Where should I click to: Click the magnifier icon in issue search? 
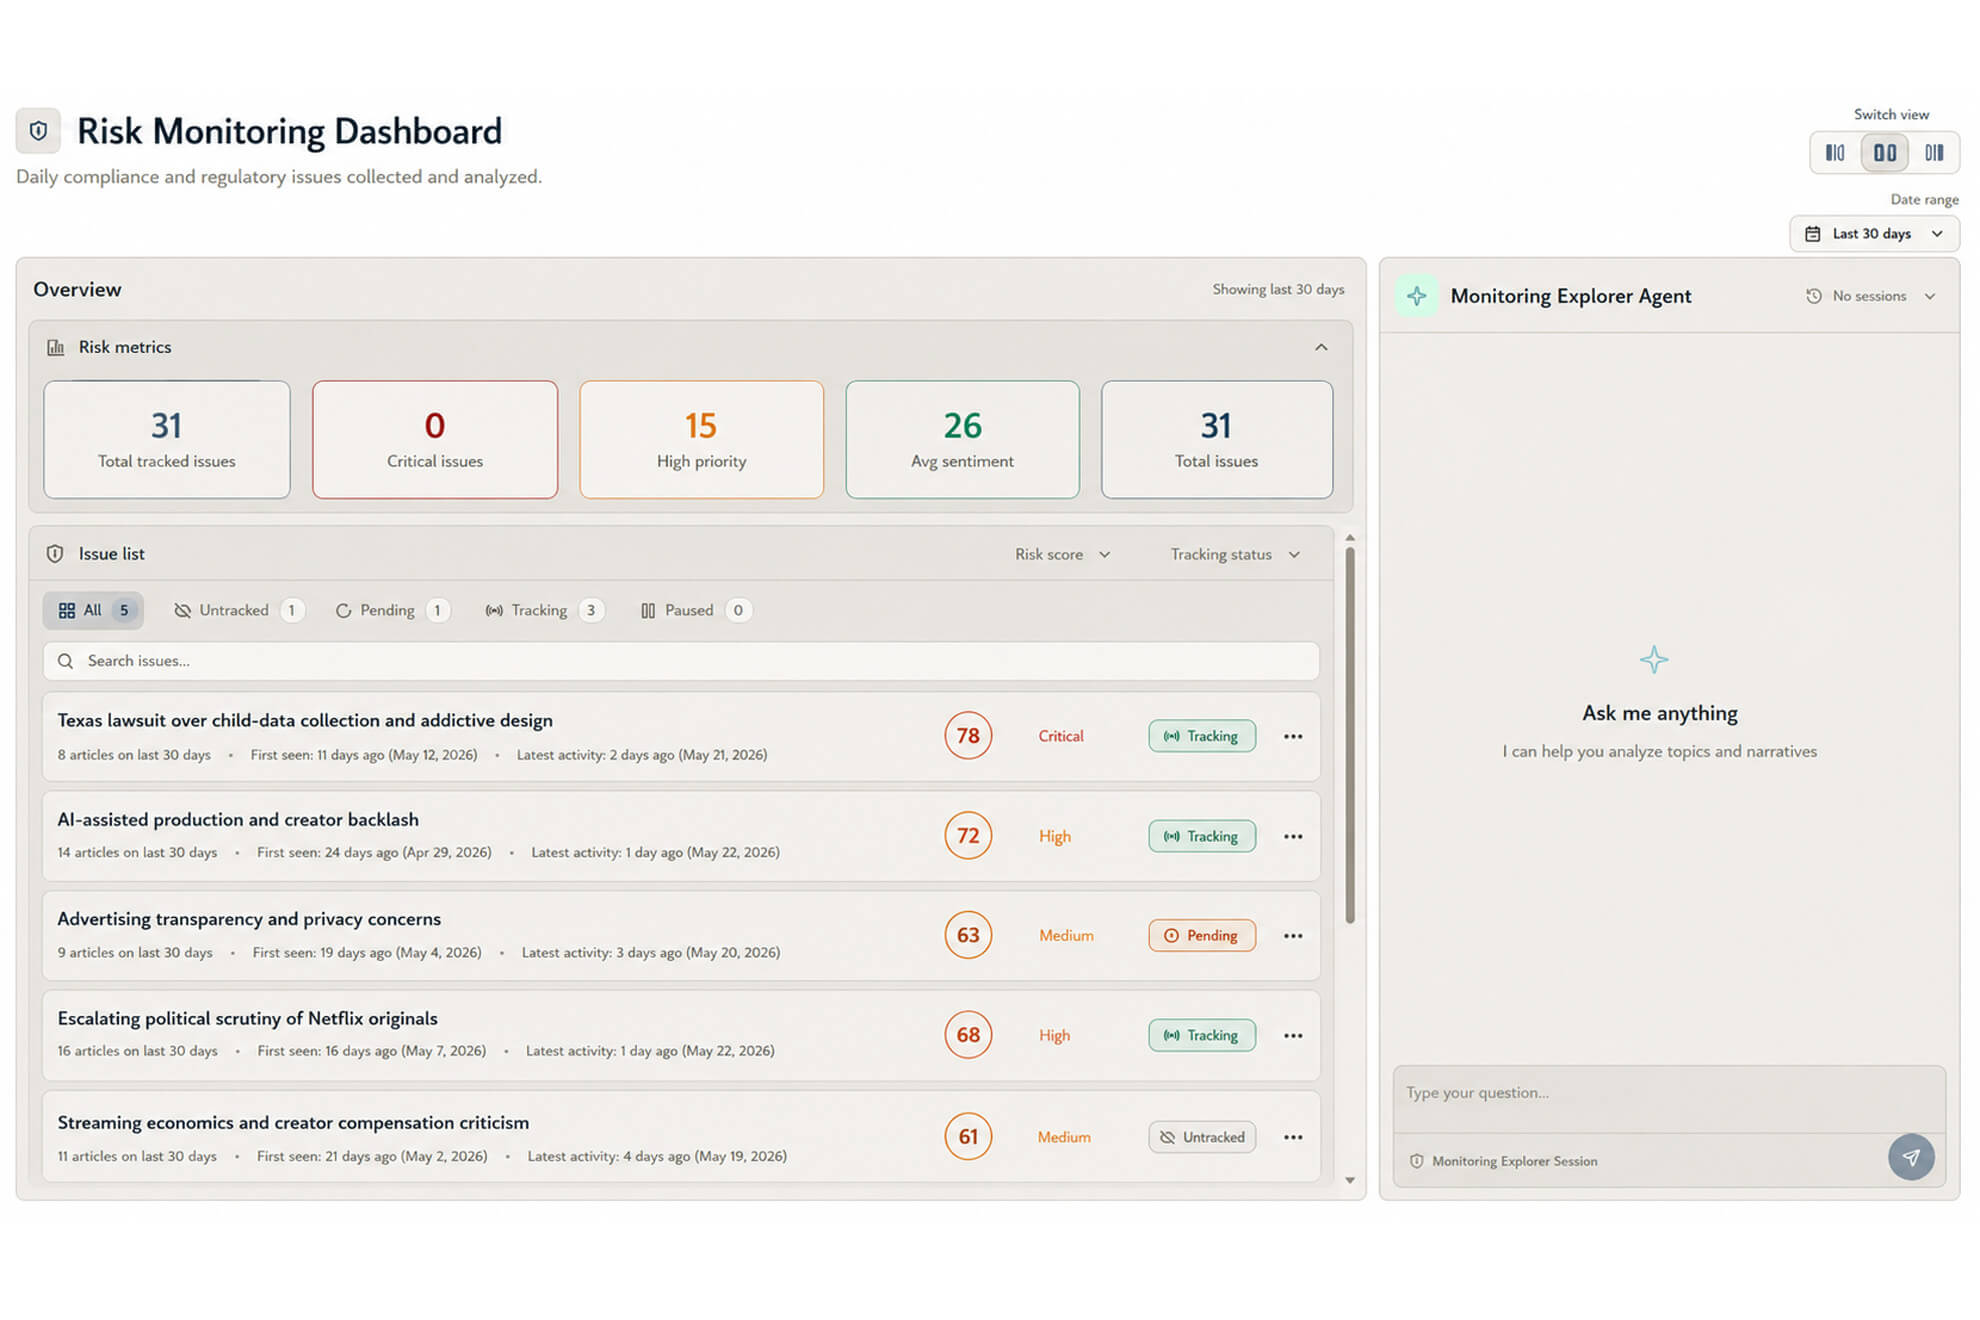65,661
